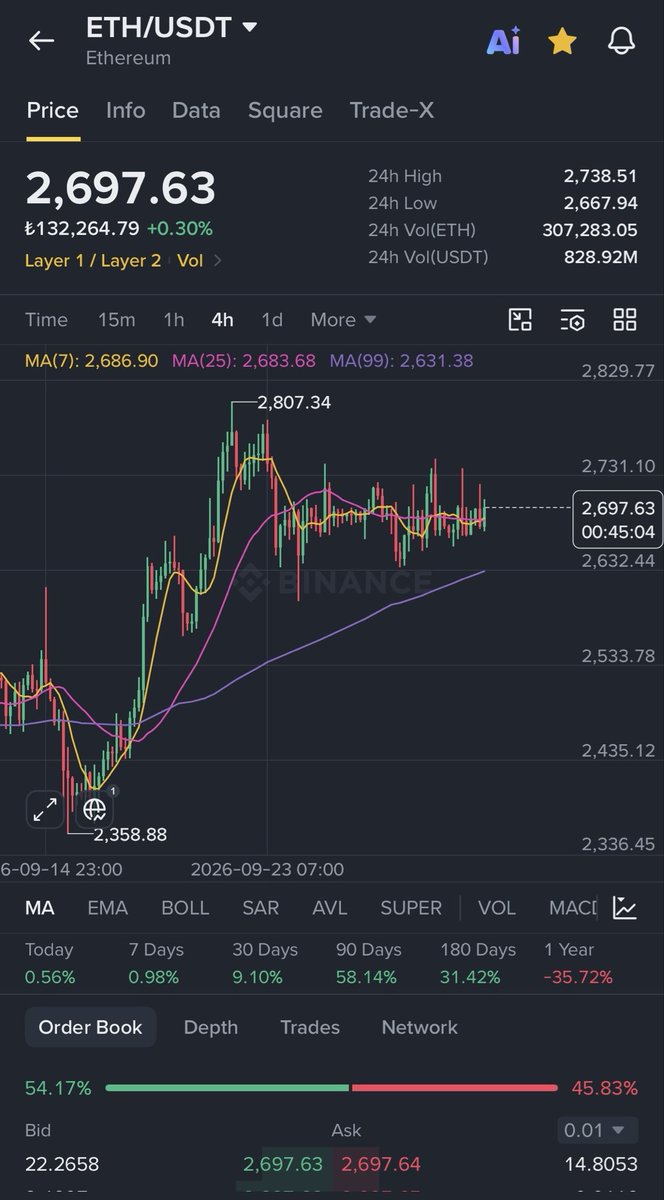
Task: Open price alert bell icon
Action: 622,41
